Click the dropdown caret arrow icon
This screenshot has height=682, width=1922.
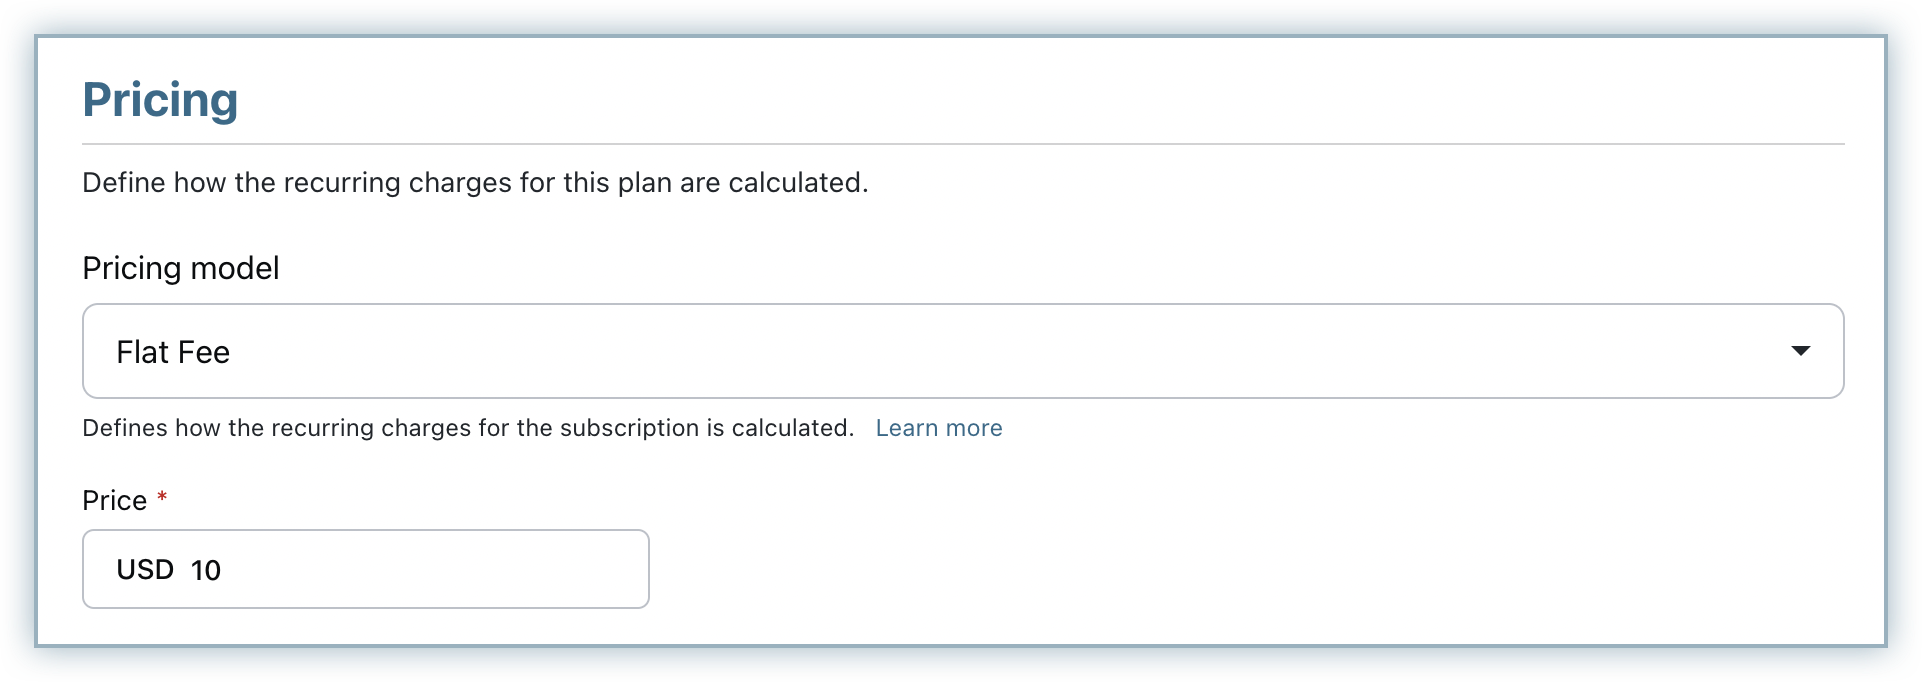click(1800, 351)
